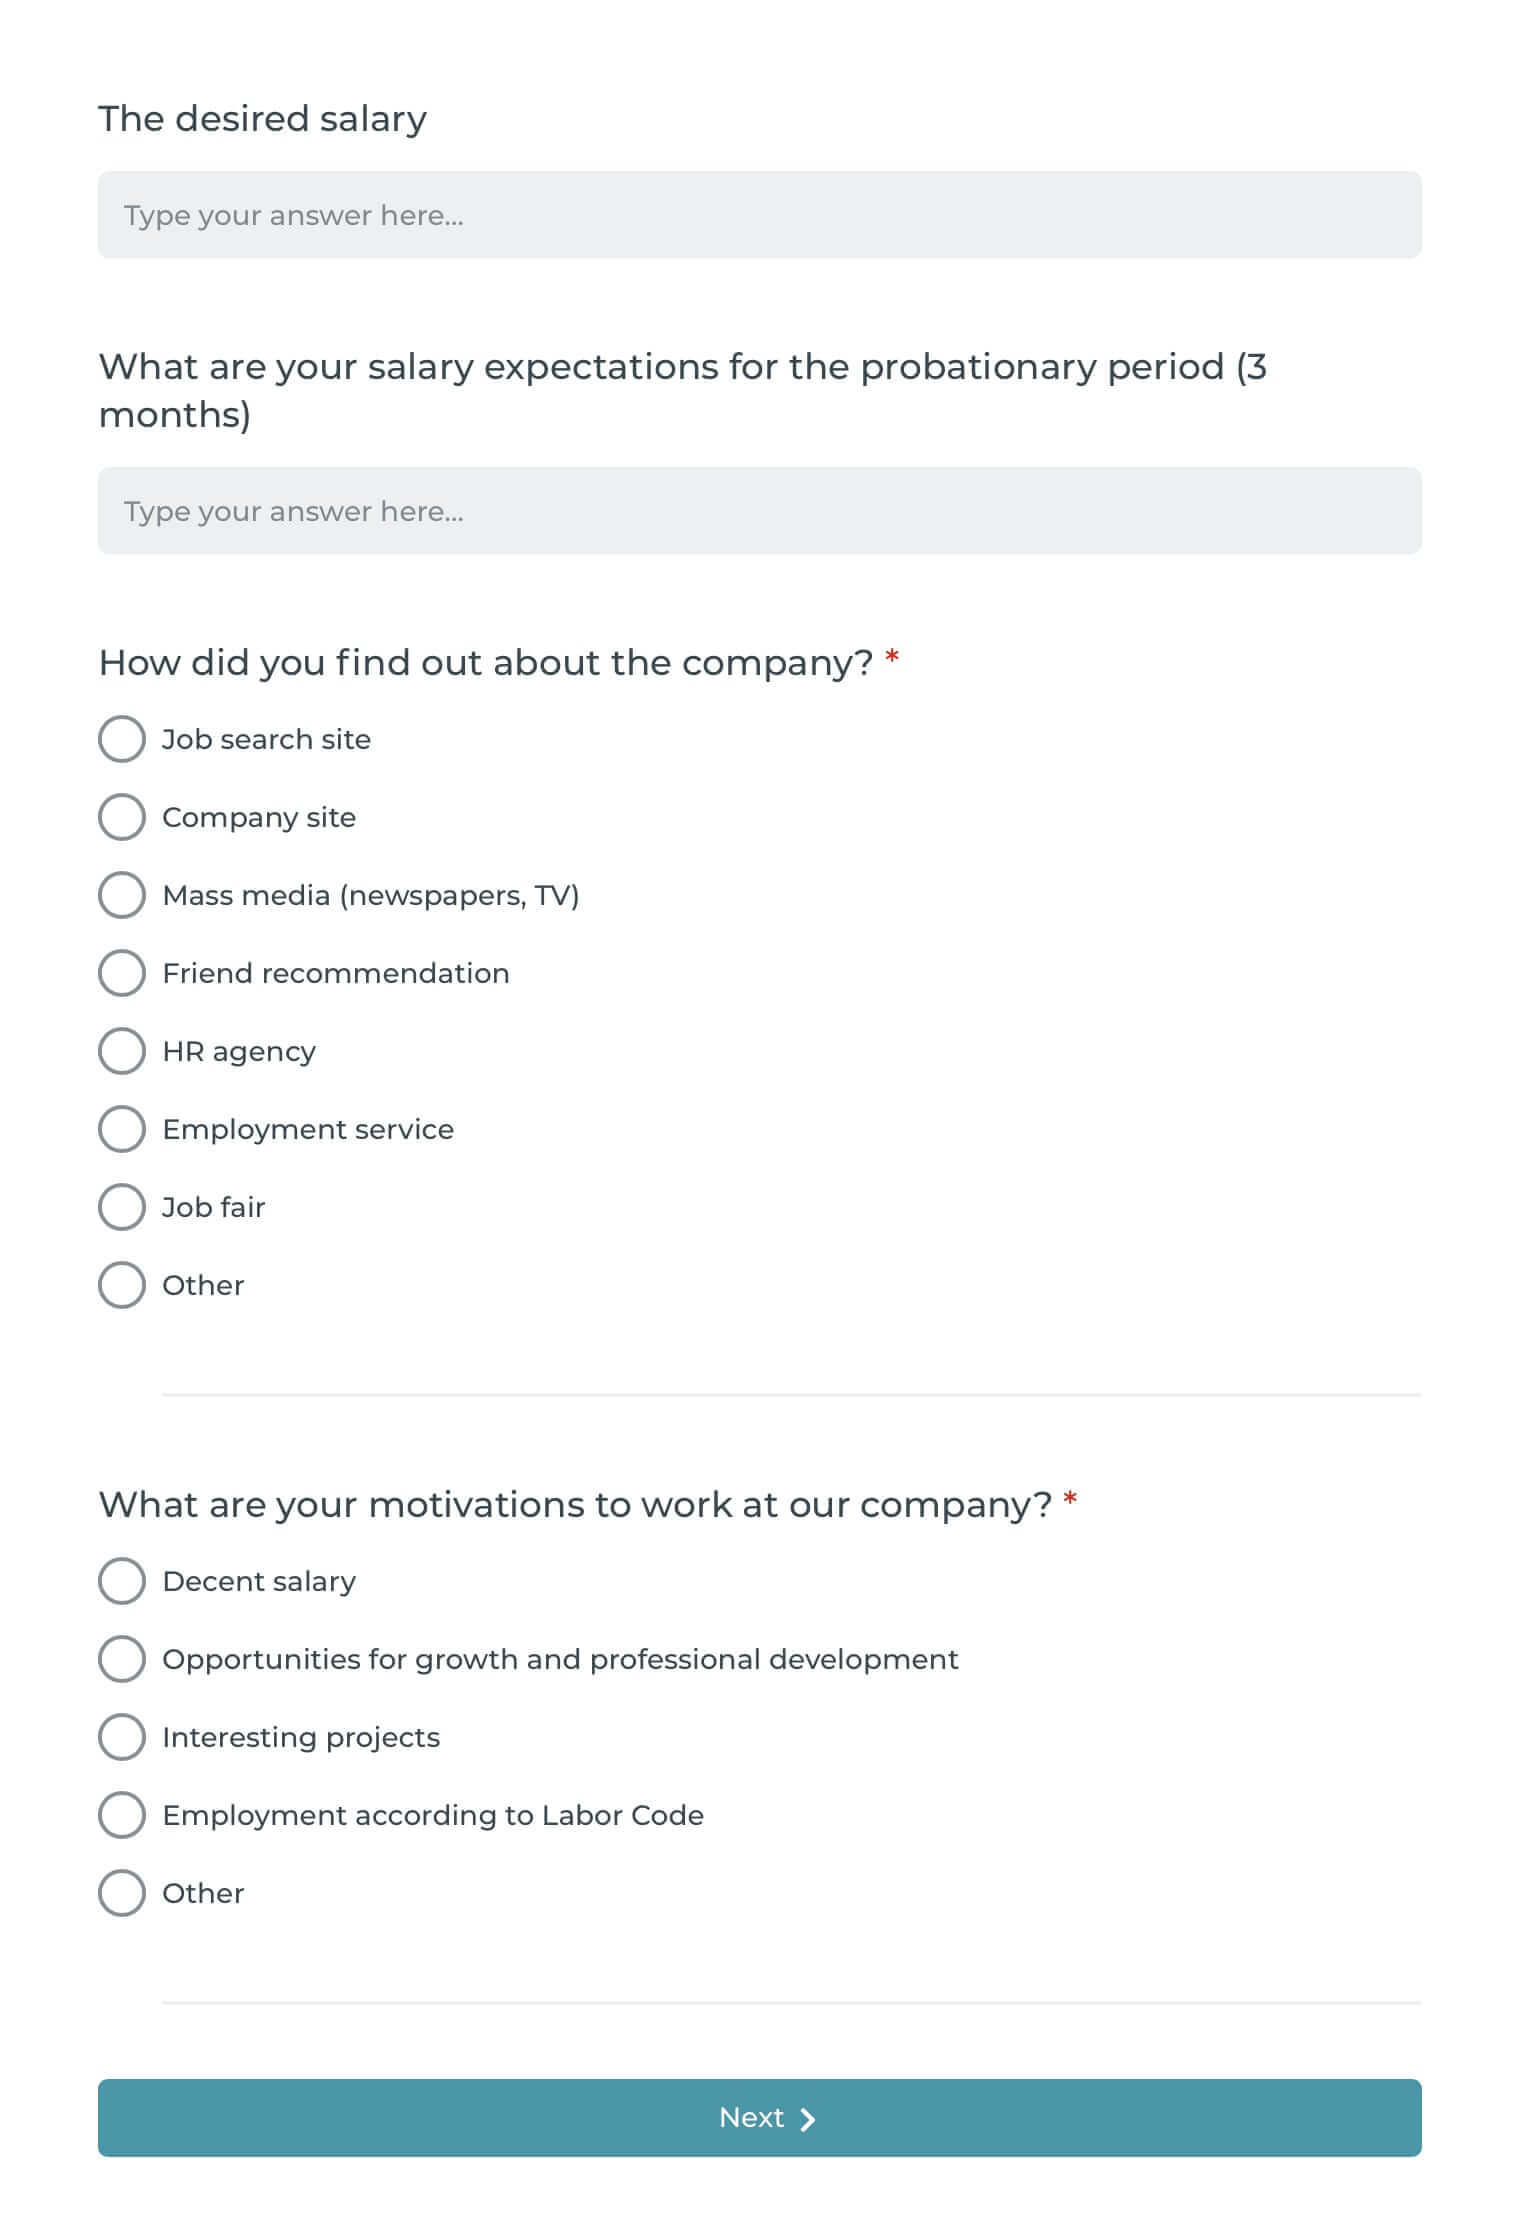Screen dimensions: 1516x2222
Task: Choose the Job fair option
Action: (x=122, y=1207)
